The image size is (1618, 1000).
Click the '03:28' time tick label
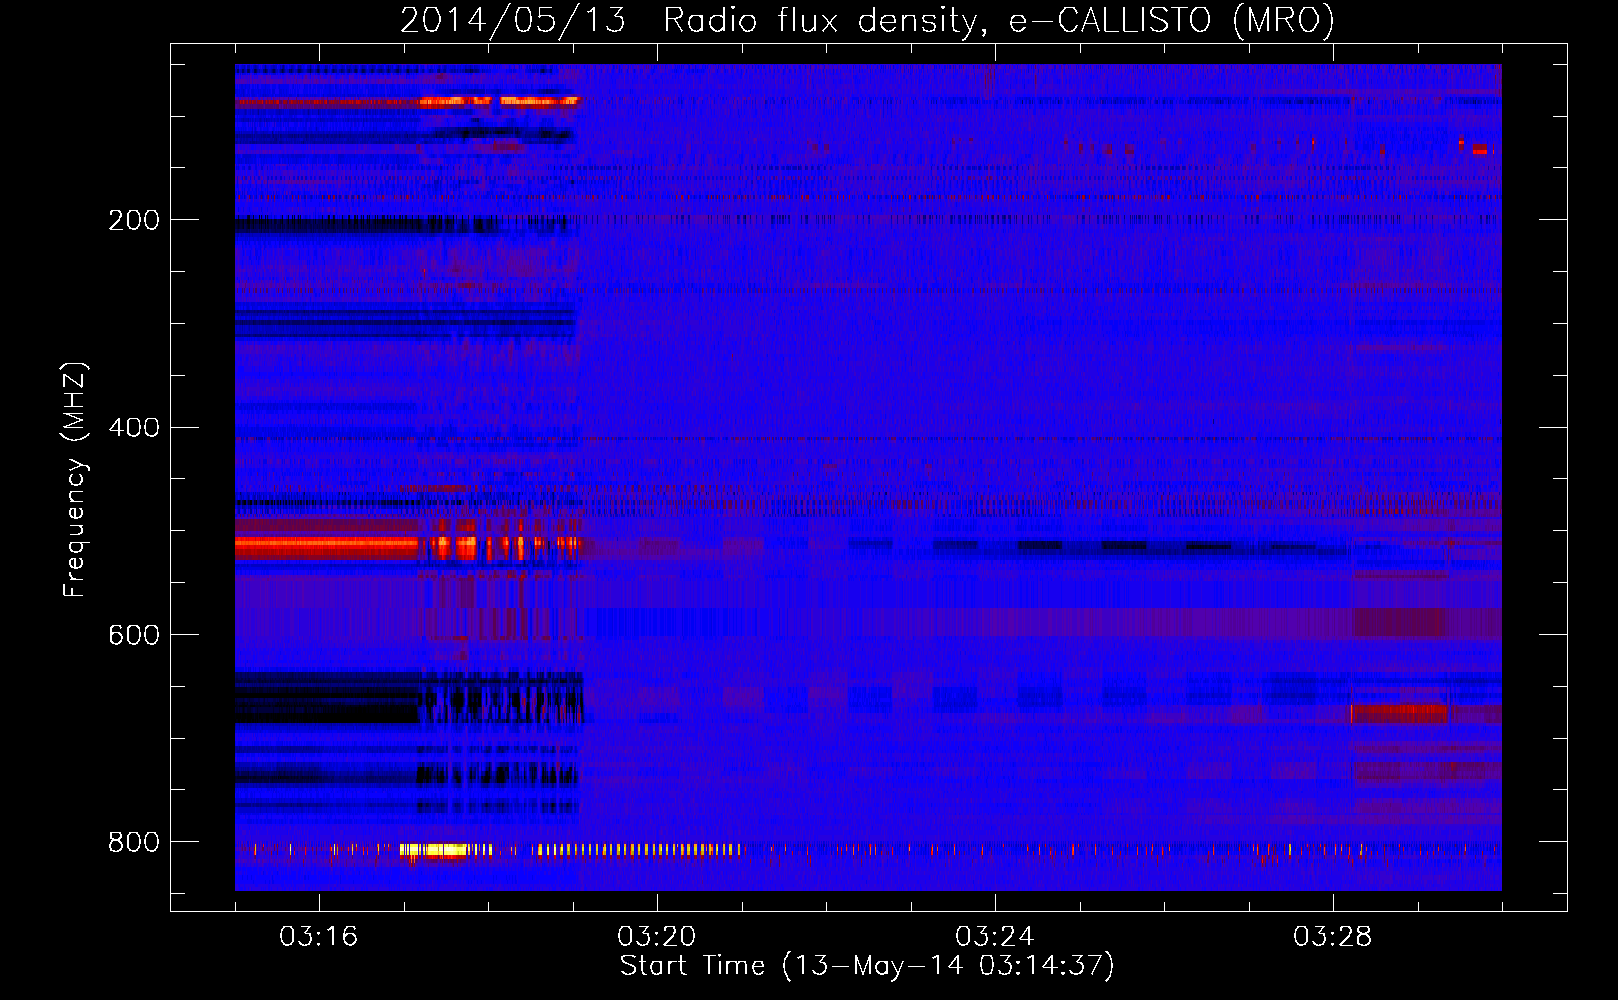(x=1333, y=937)
